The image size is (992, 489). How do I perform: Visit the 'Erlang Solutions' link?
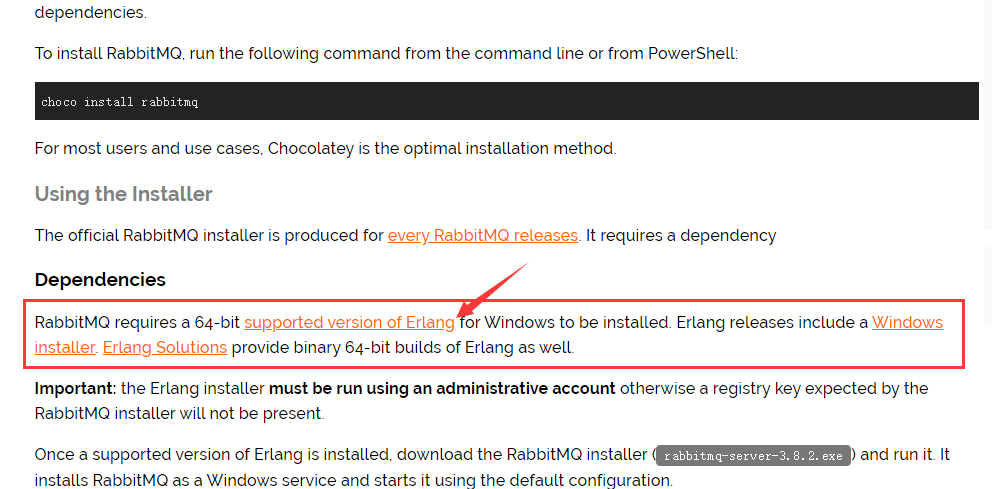[x=164, y=347]
